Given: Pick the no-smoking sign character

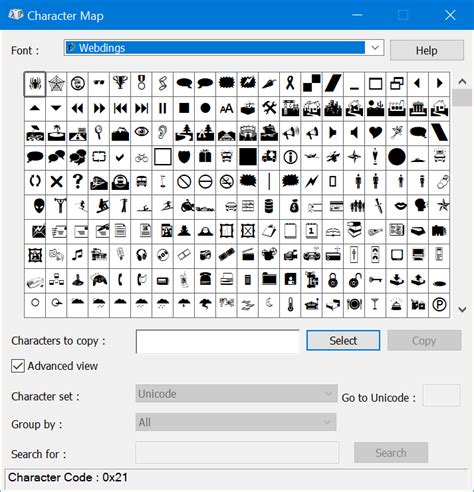Looking at the screenshot, I should click(x=227, y=182).
